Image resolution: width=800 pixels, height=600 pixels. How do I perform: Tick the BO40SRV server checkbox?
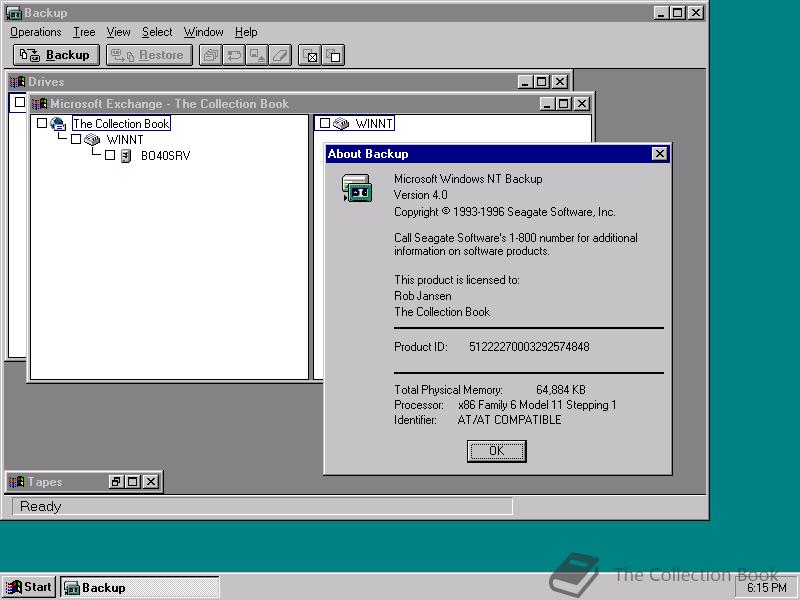pyautogui.click(x=110, y=155)
